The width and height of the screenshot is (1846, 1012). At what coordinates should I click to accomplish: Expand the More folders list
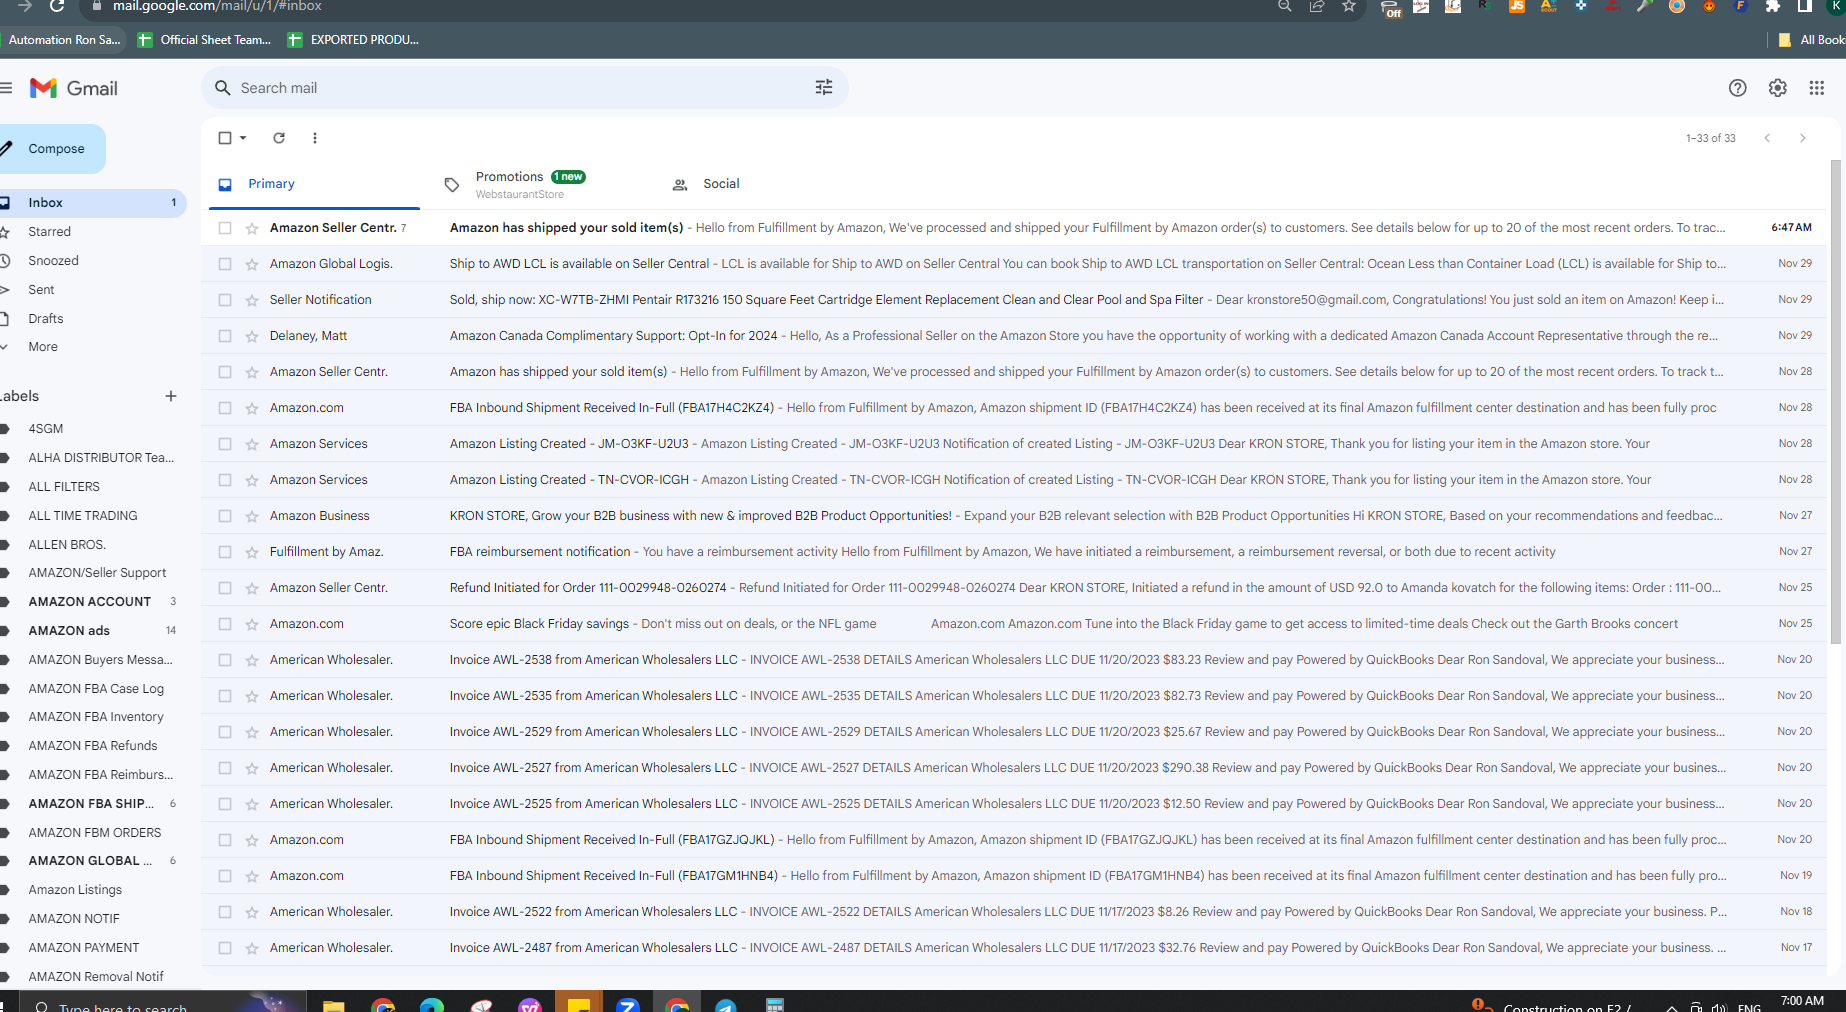pos(43,347)
